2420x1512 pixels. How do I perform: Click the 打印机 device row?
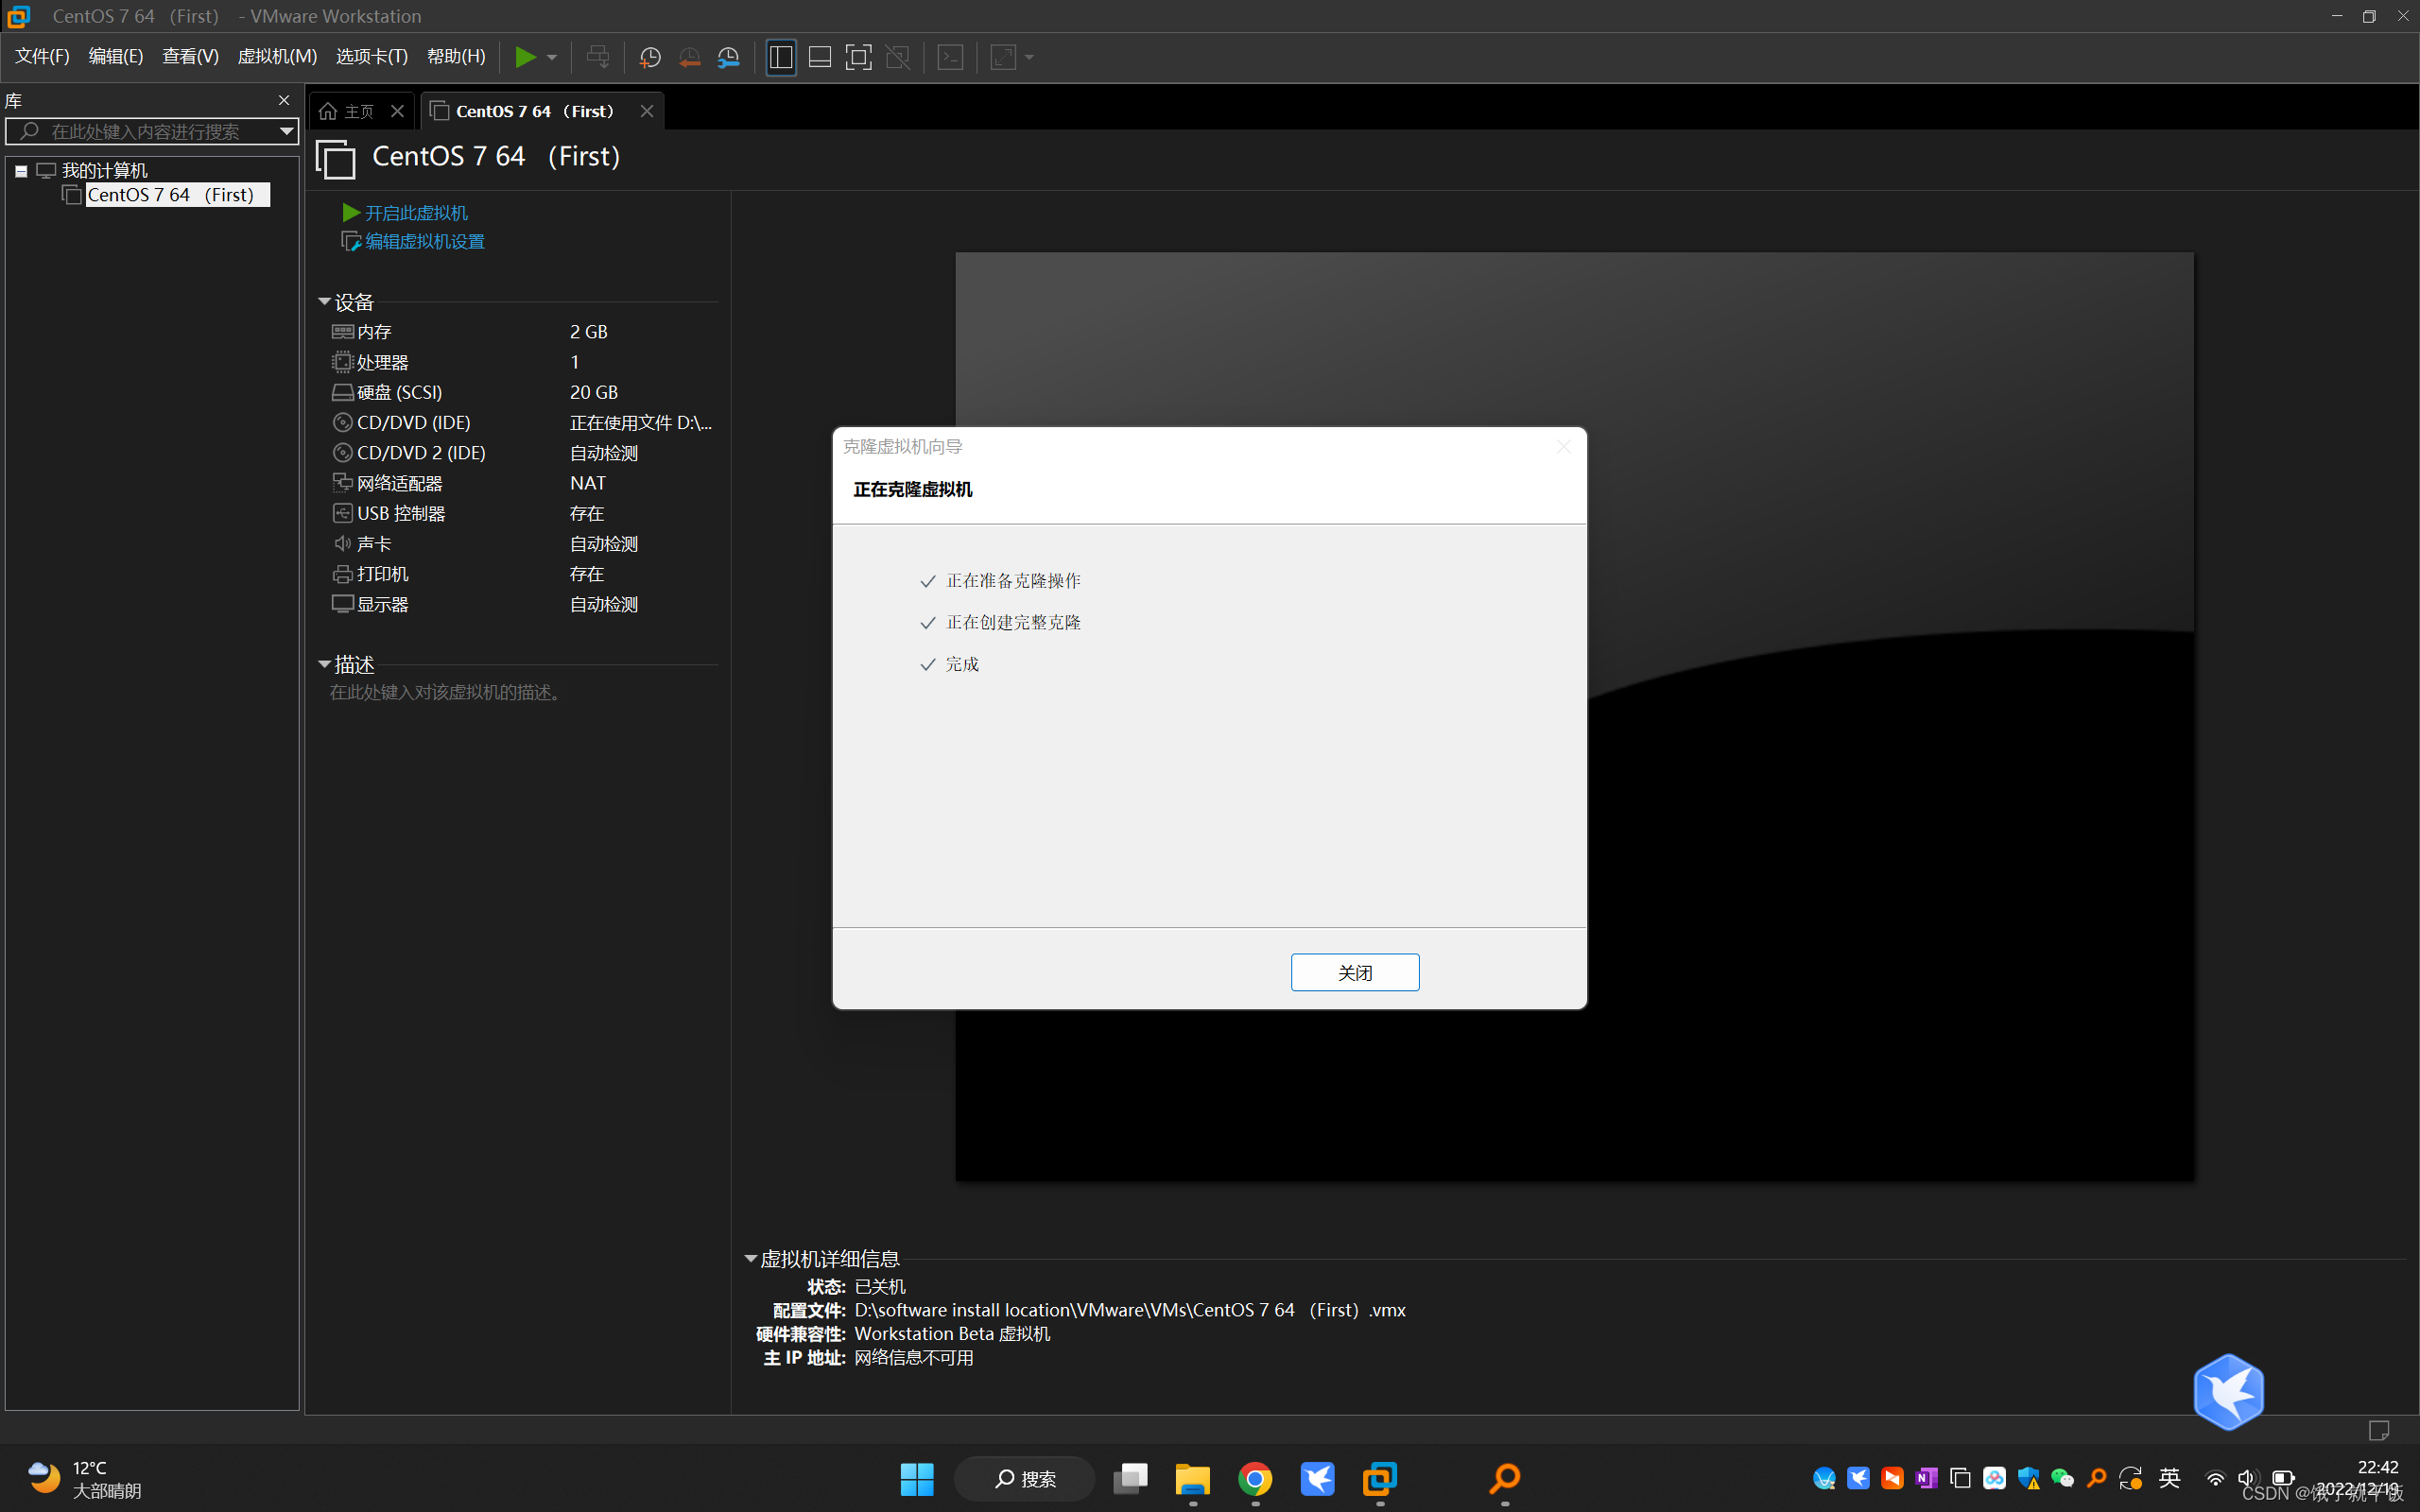(x=522, y=574)
